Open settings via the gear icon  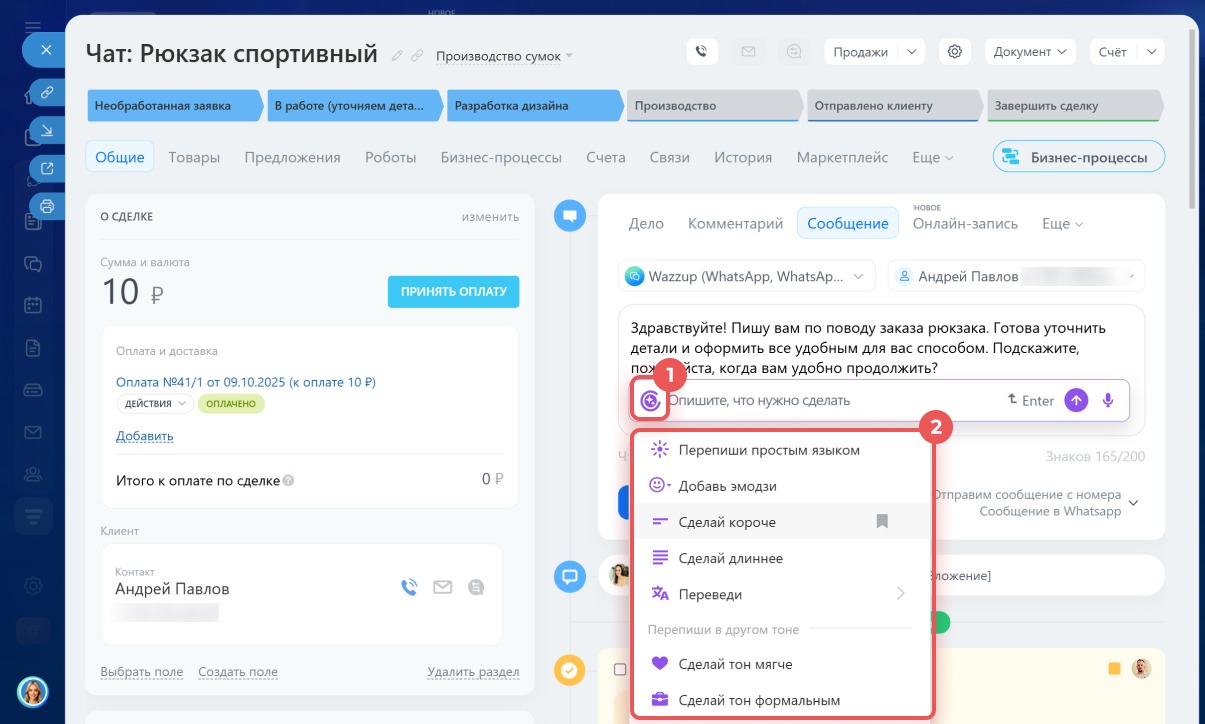coord(955,52)
